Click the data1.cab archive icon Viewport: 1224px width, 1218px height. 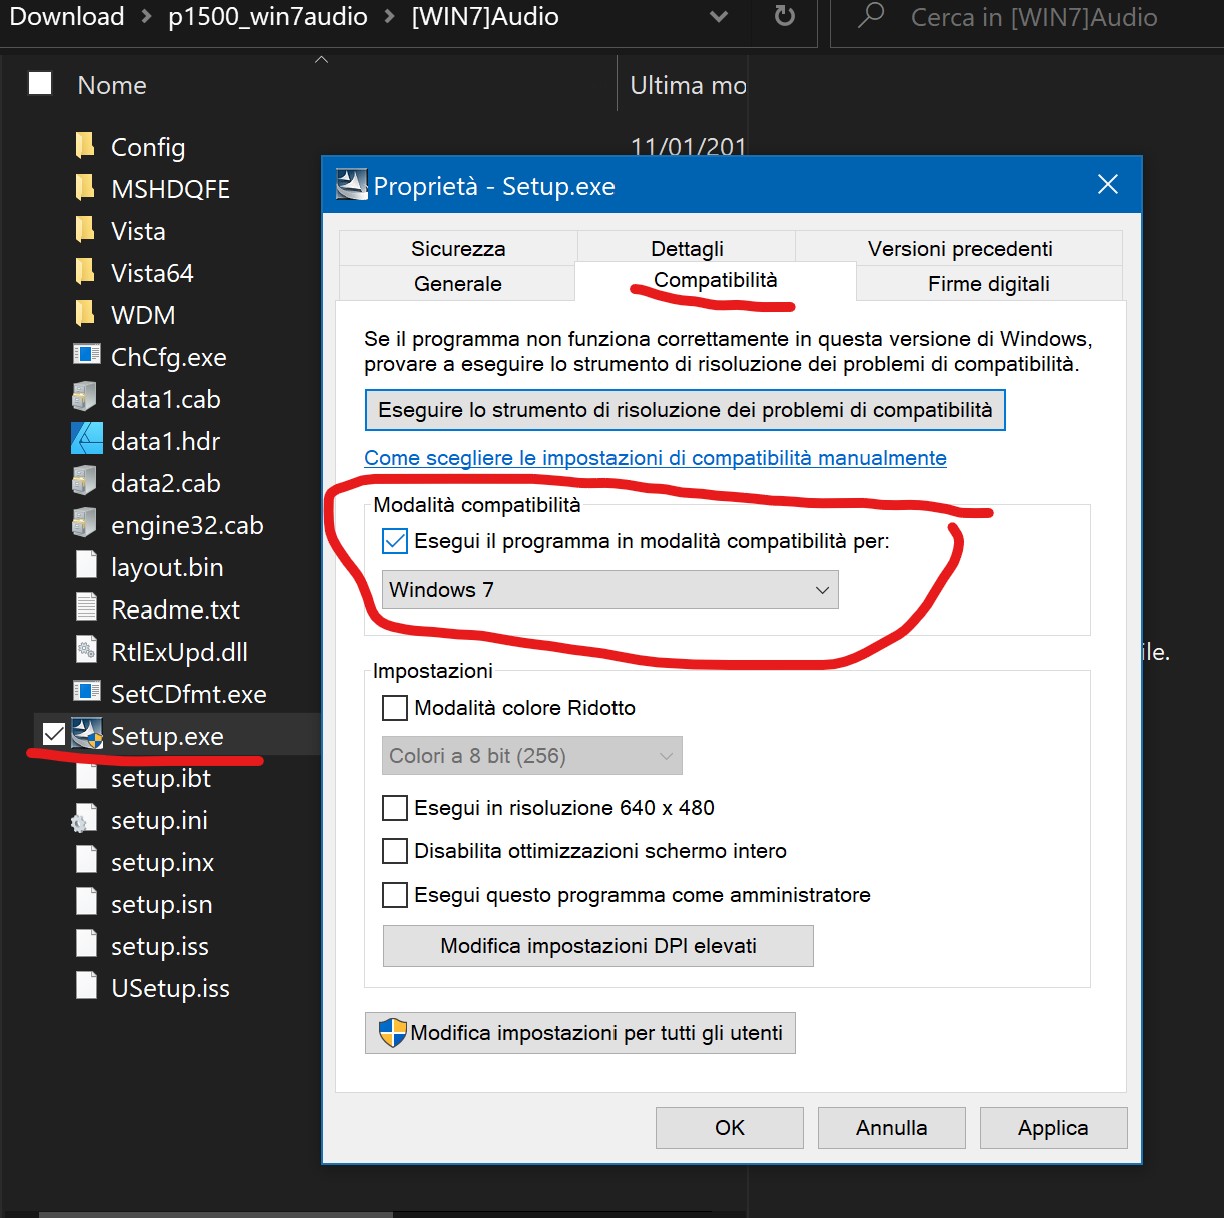[86, 398]
